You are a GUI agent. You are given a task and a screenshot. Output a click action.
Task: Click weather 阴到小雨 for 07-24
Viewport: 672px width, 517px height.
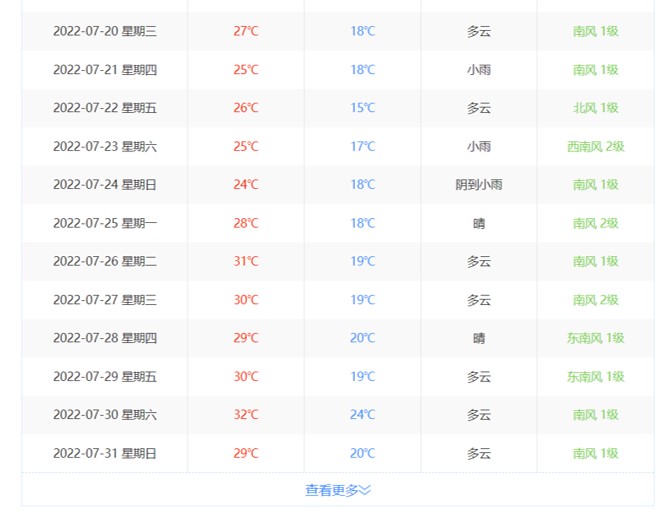click(479, 185)
